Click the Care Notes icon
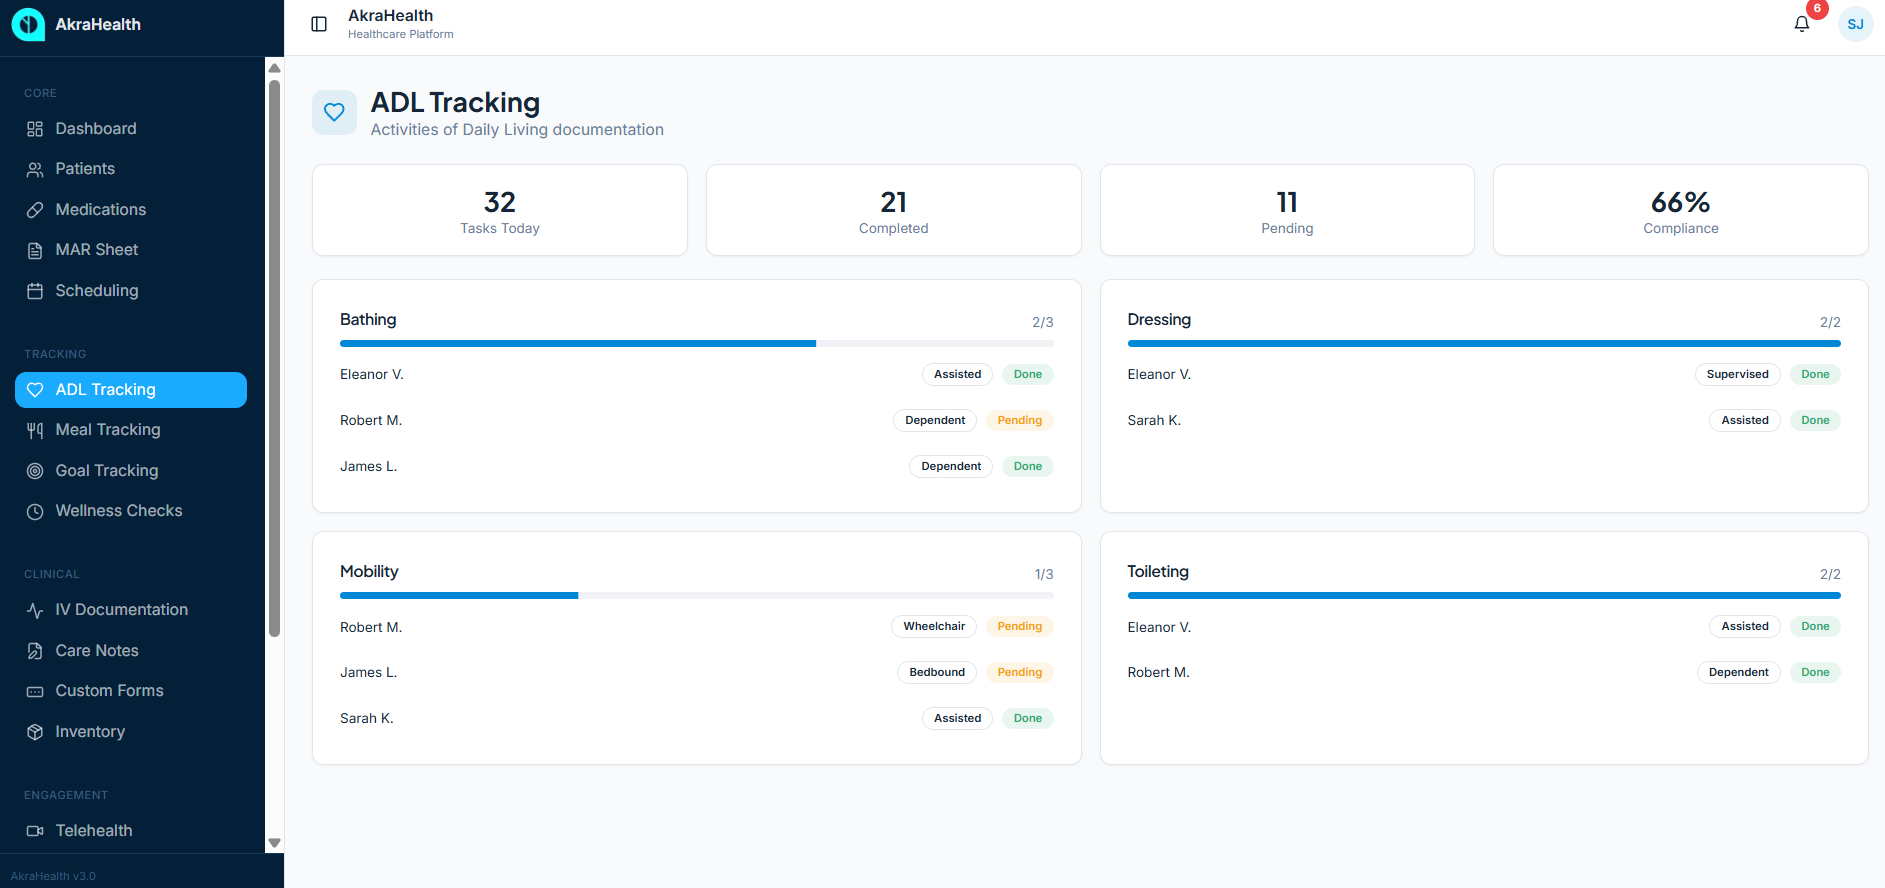This screenshot has height=888, width=1885. pyautogui.click(x=35, y=651)
